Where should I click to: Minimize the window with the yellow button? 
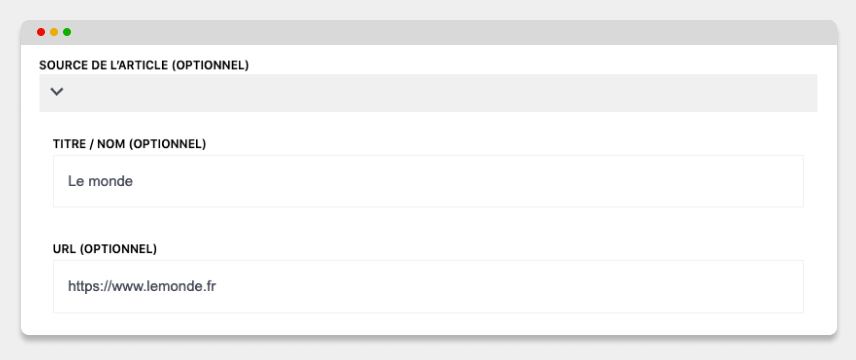click(54, 32)
